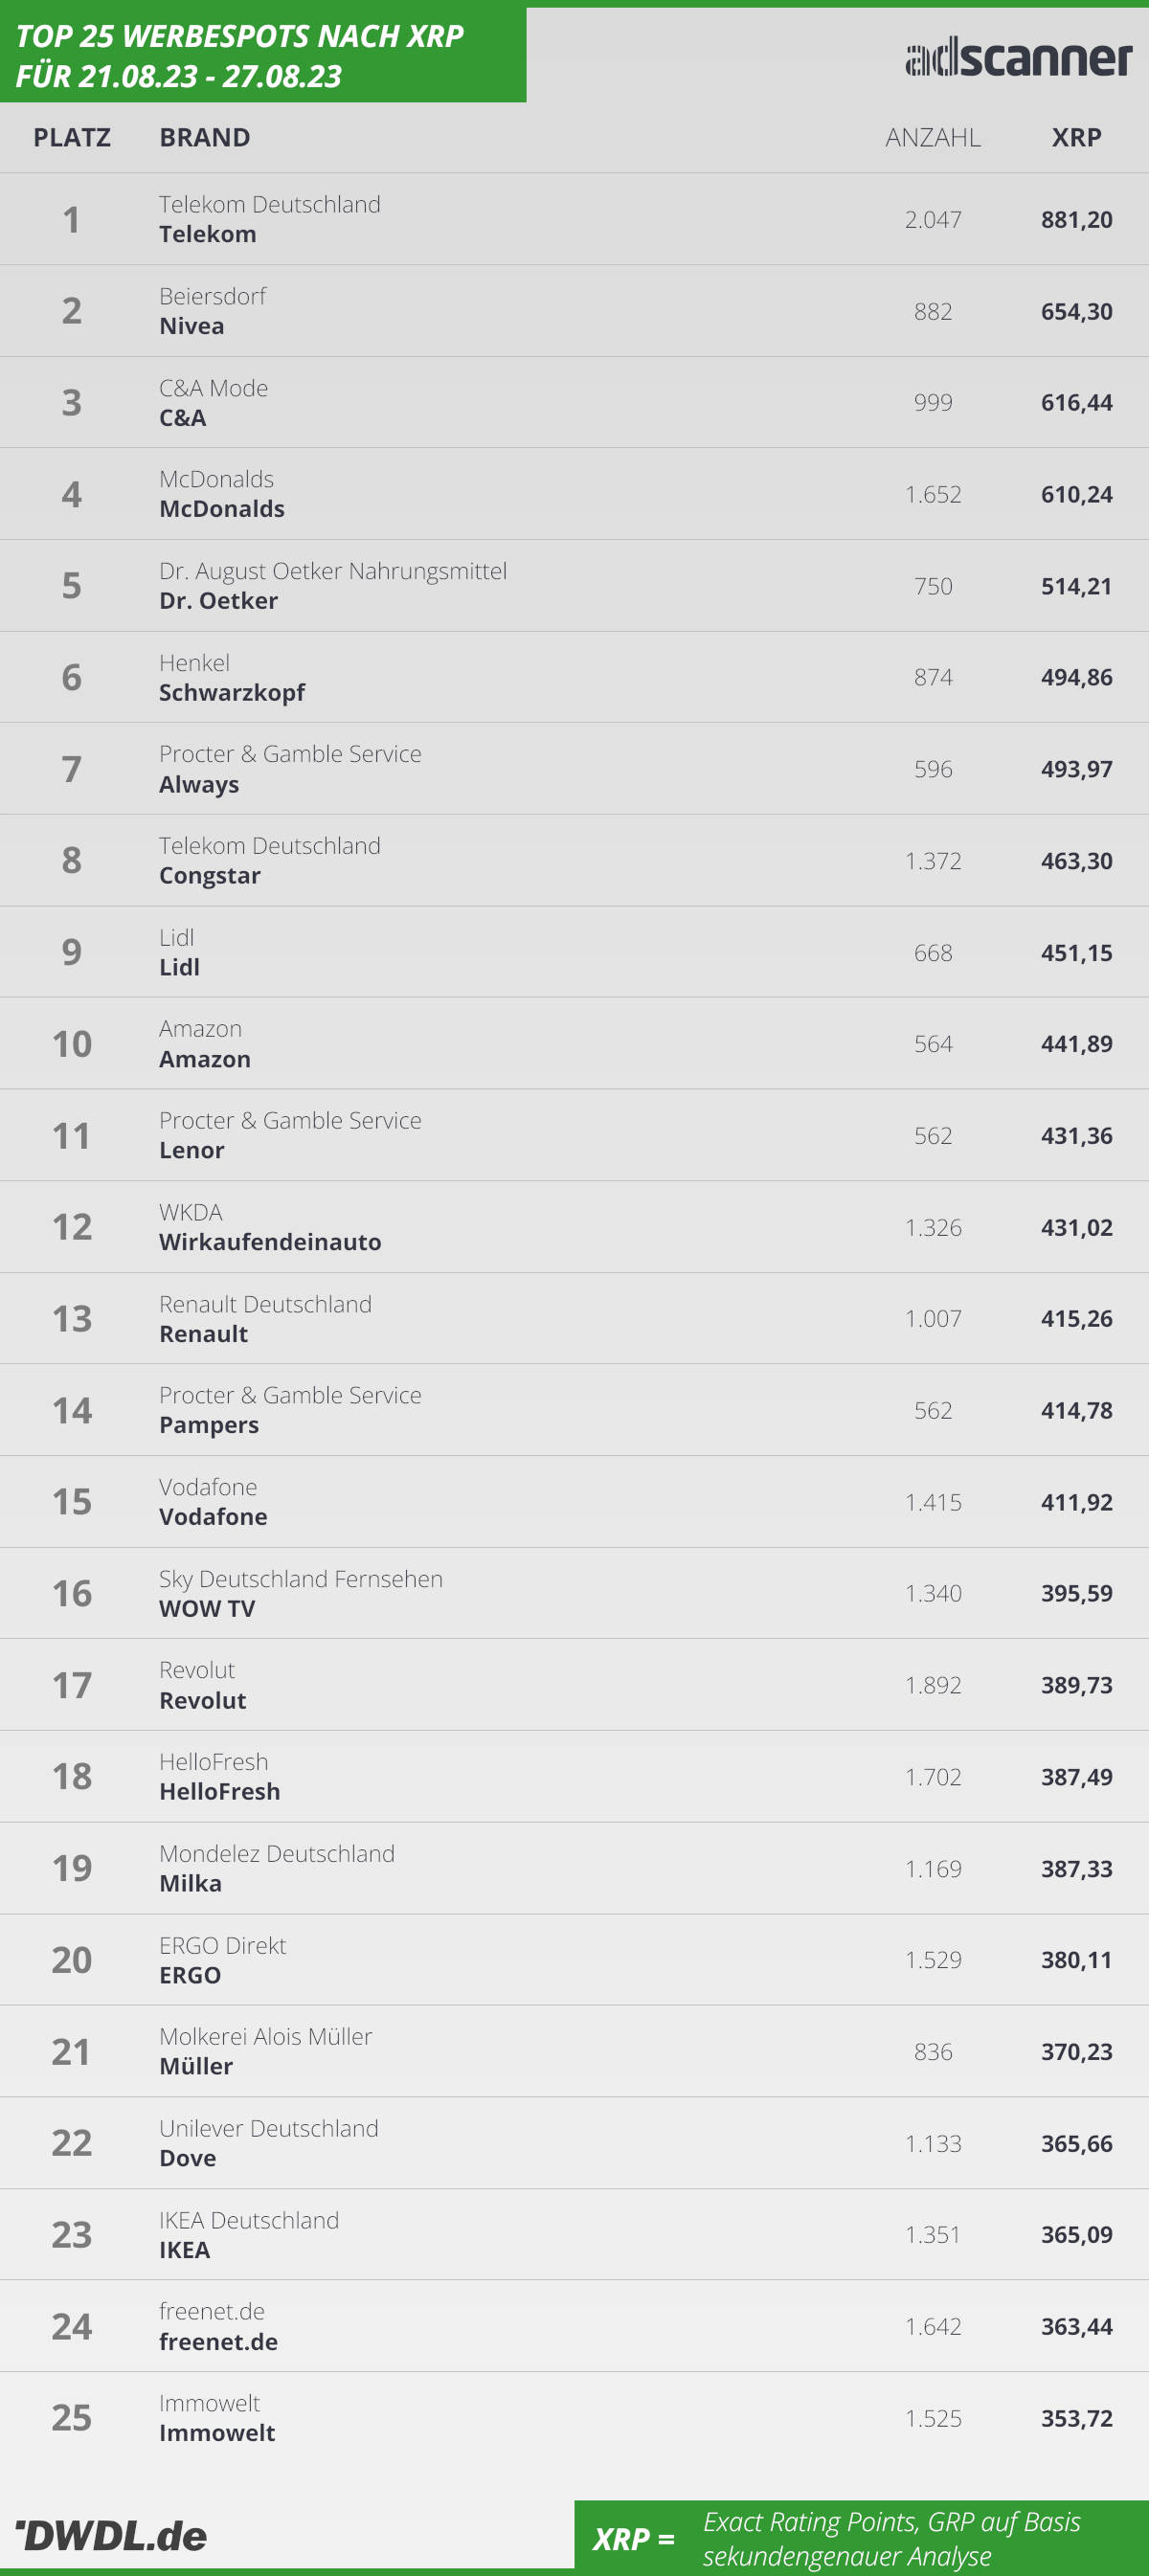1149x2576 pixels.
Task: Click the Dr. Oetker brand name
Action: pyautogui.click(x=219, y=601)
